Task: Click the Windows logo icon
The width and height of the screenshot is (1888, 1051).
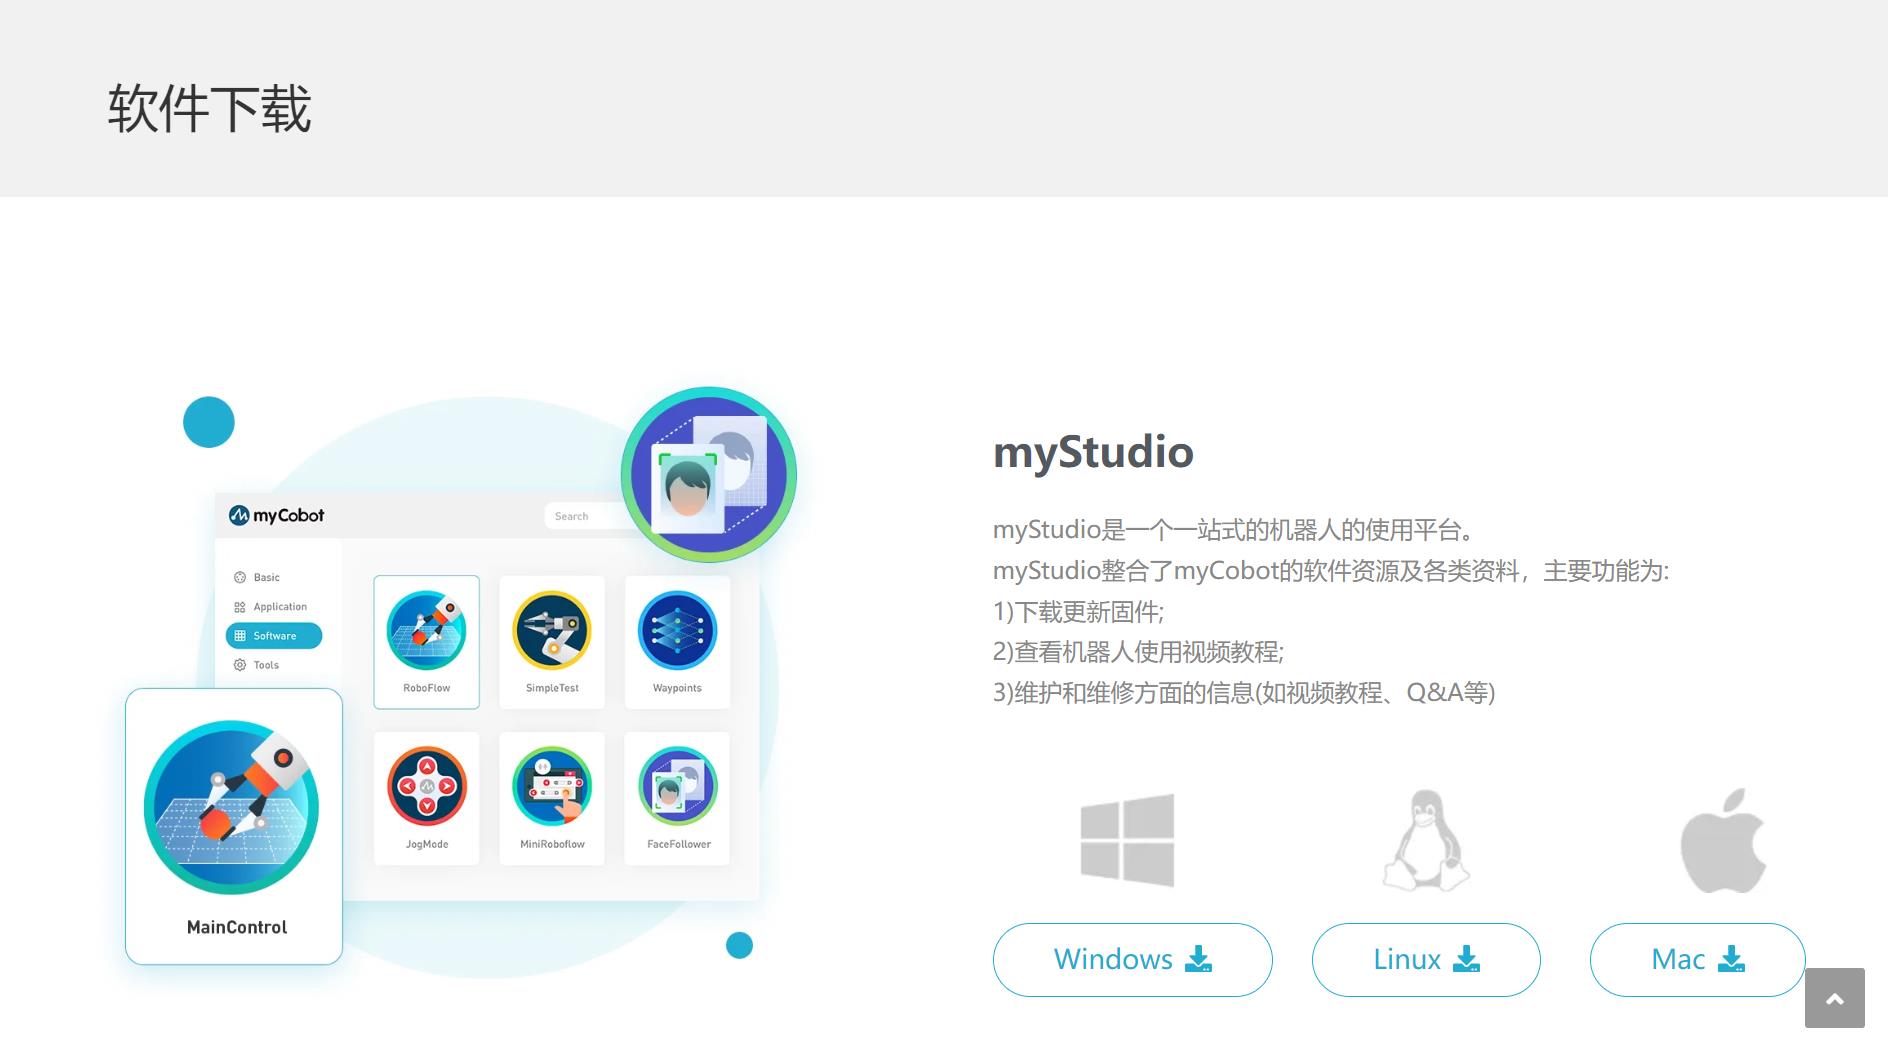Action: click(x=1126, y=840)
